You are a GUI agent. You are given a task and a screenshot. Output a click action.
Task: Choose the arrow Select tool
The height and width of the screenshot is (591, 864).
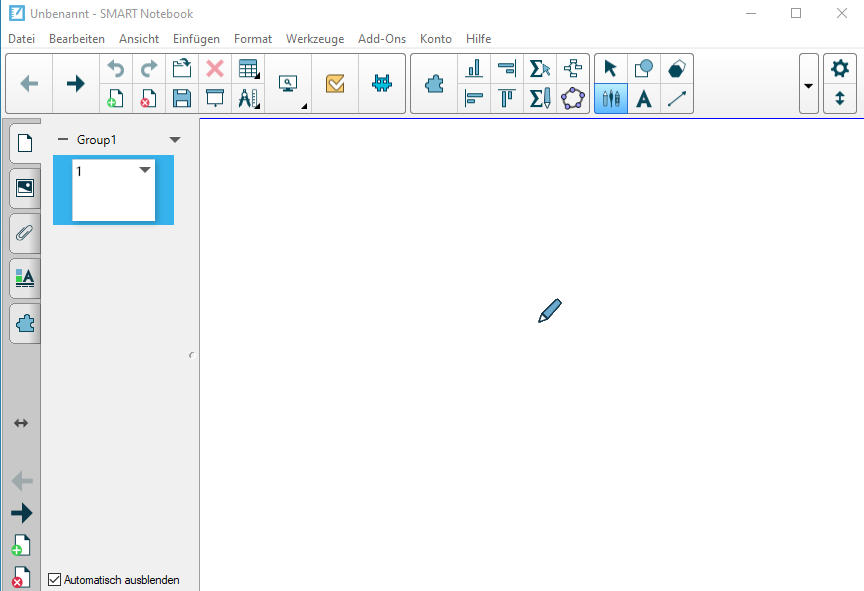pos(611,69)
